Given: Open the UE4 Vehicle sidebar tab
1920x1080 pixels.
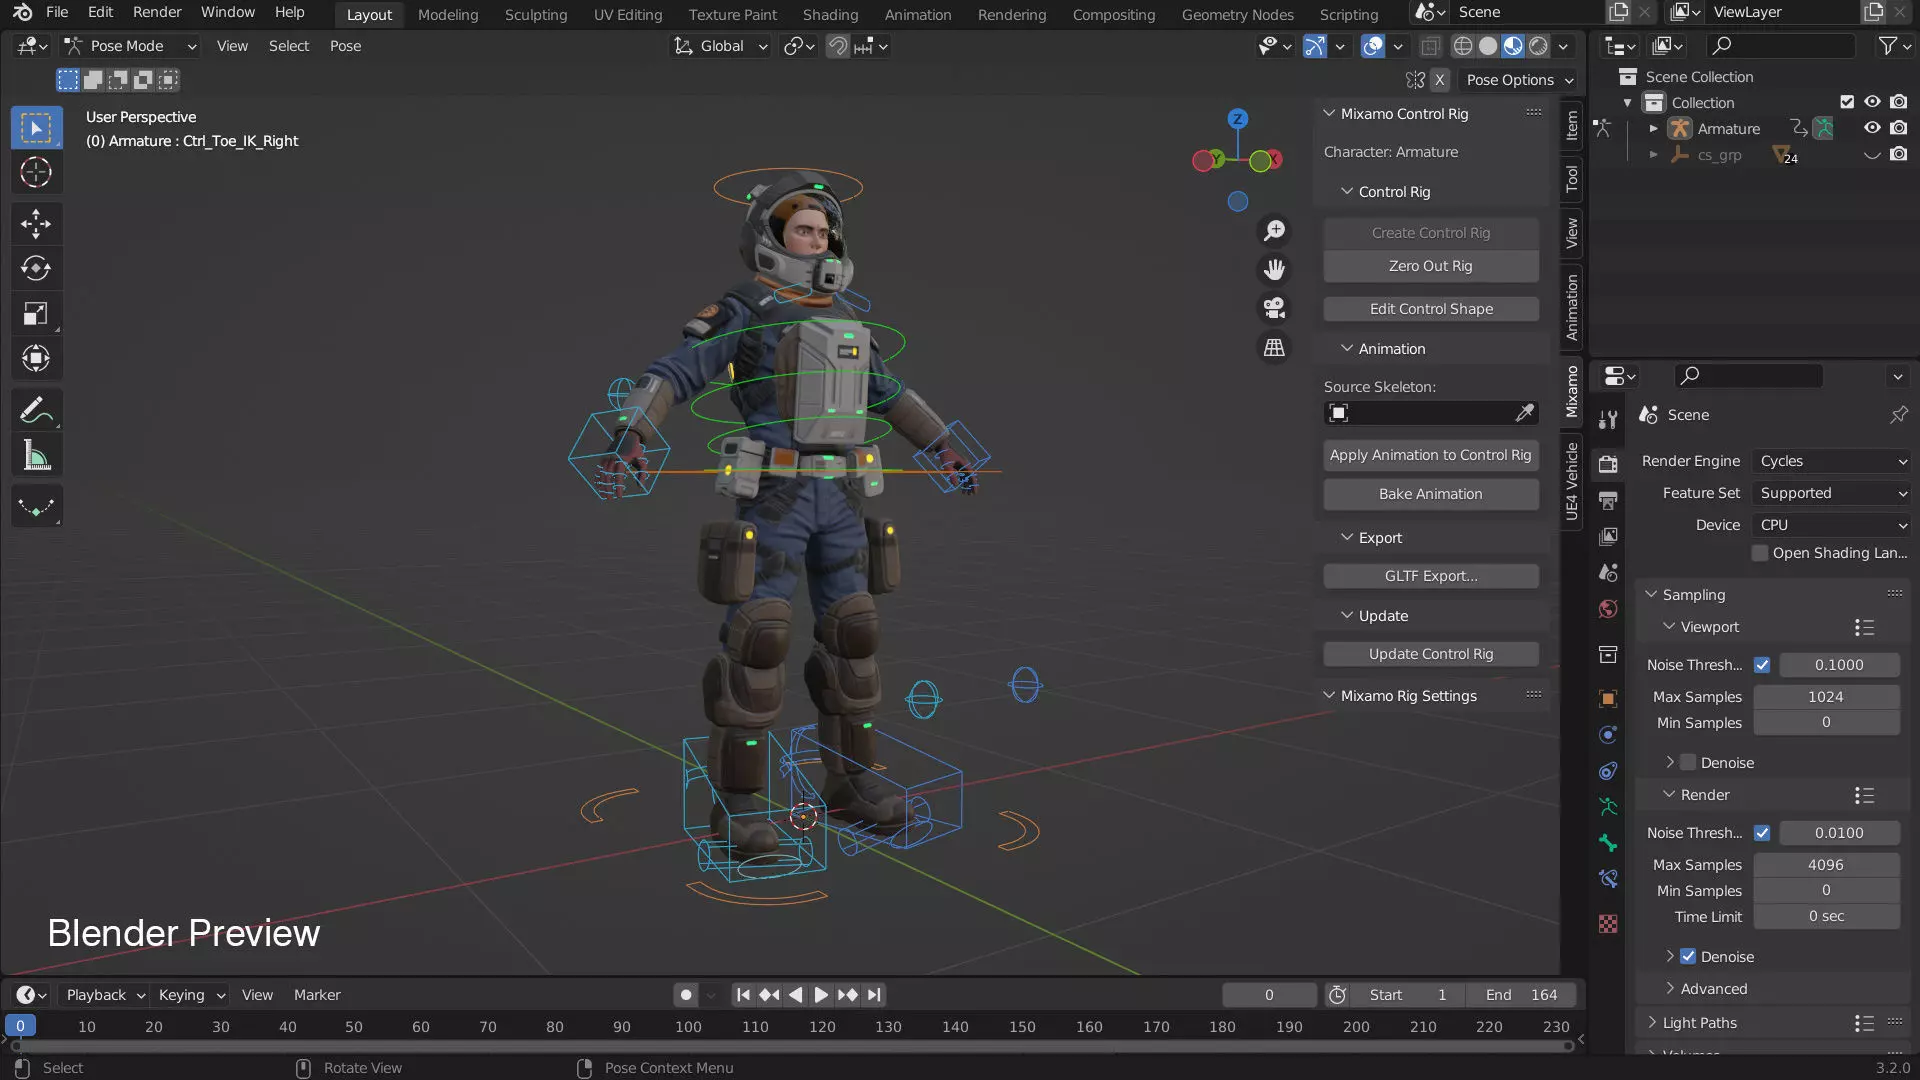Looking at the screenshot, I should pos(1572,481).
